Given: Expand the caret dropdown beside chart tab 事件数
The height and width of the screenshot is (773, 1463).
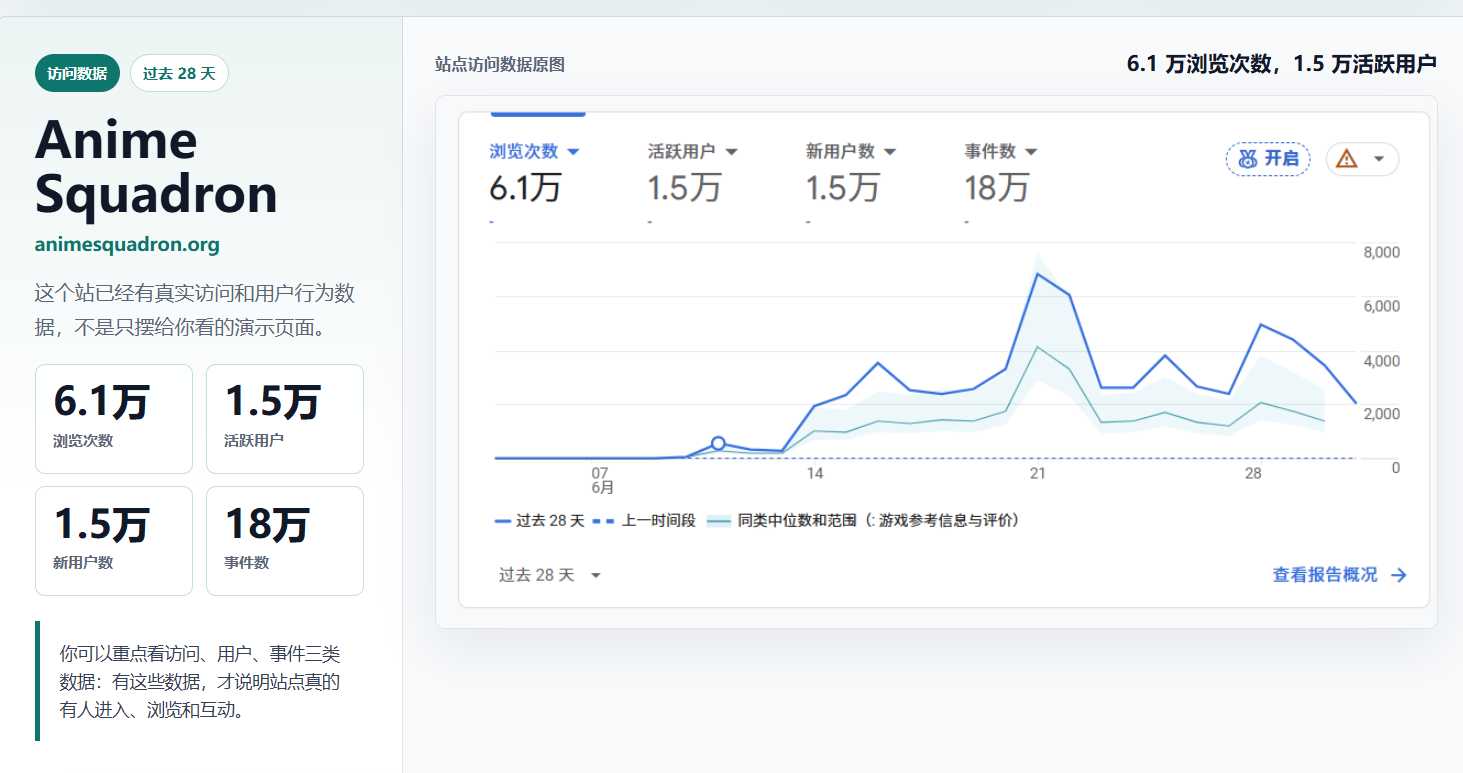Looking at the screenshot, I should pos(1031,152).
